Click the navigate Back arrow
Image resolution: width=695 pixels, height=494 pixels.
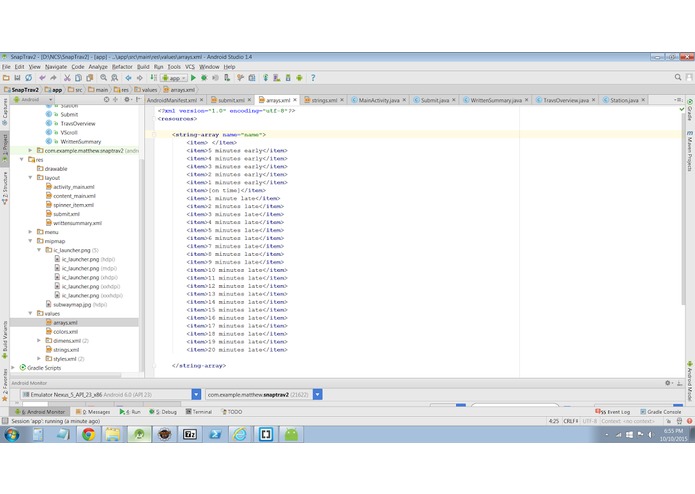click(129, 78)
